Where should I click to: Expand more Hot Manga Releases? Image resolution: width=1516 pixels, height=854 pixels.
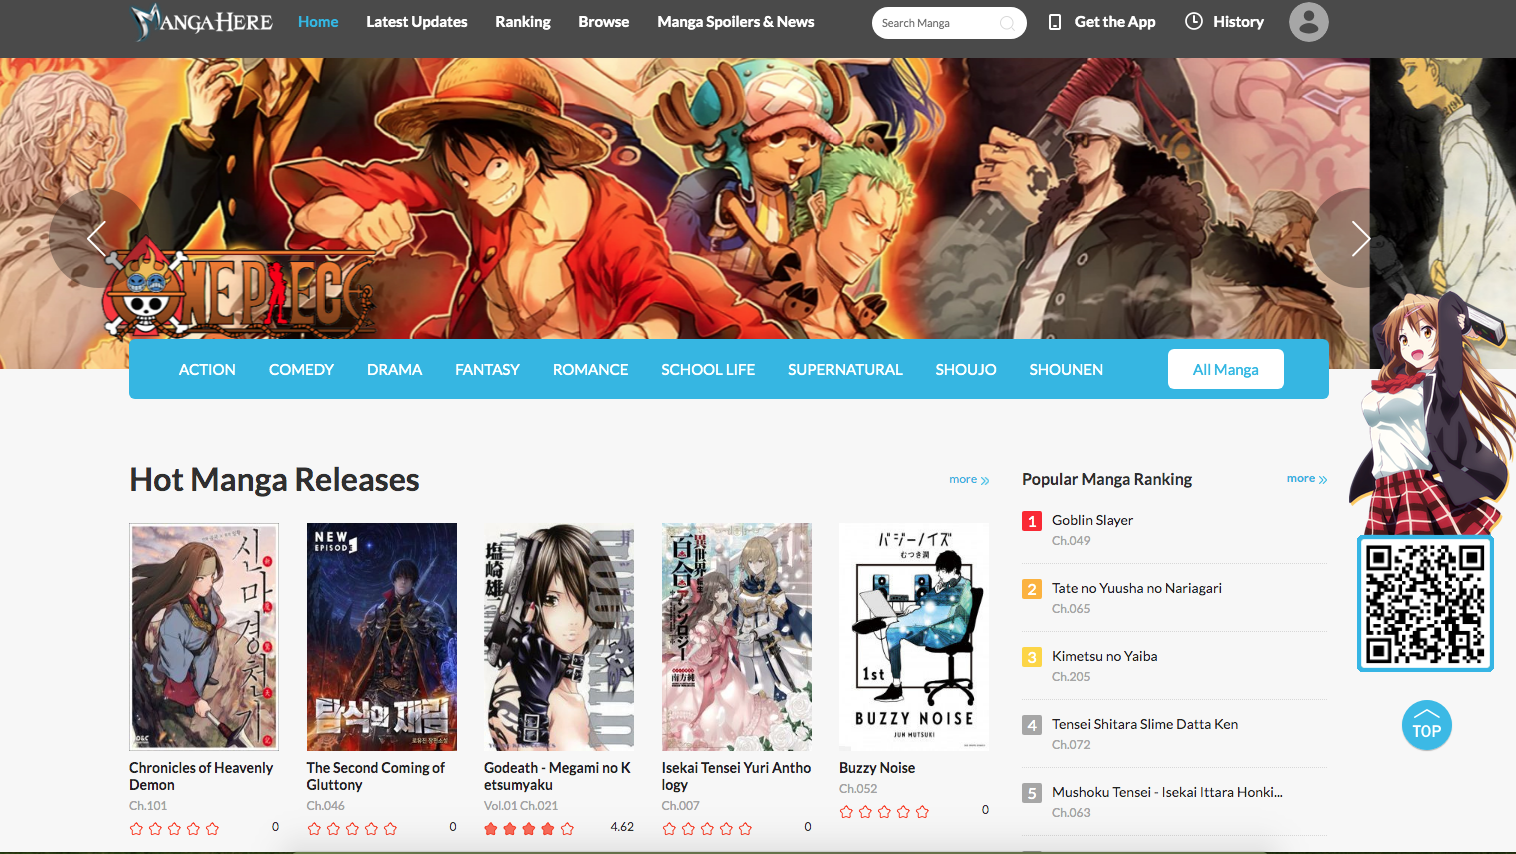coord(968,480)
